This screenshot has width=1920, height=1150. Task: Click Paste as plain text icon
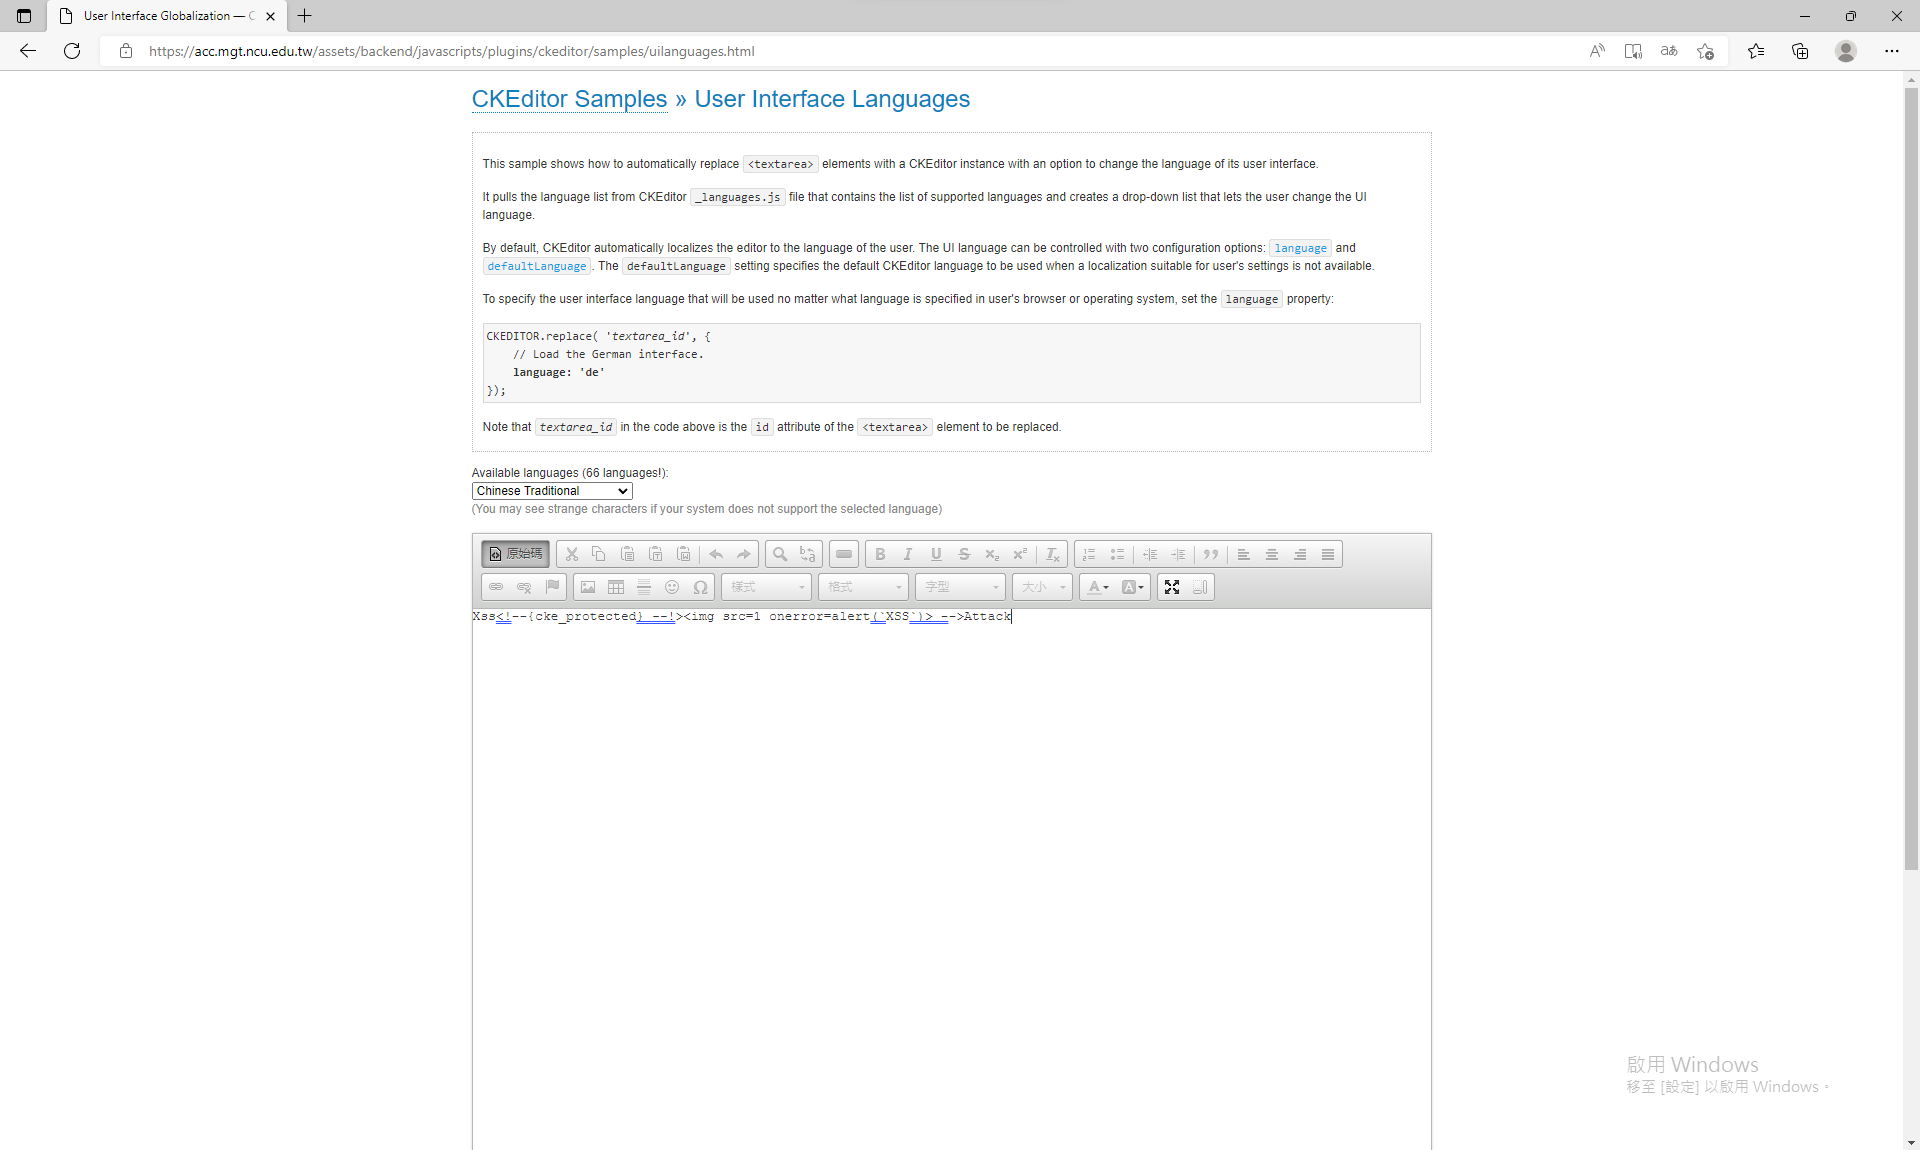[x=655, y=554]
